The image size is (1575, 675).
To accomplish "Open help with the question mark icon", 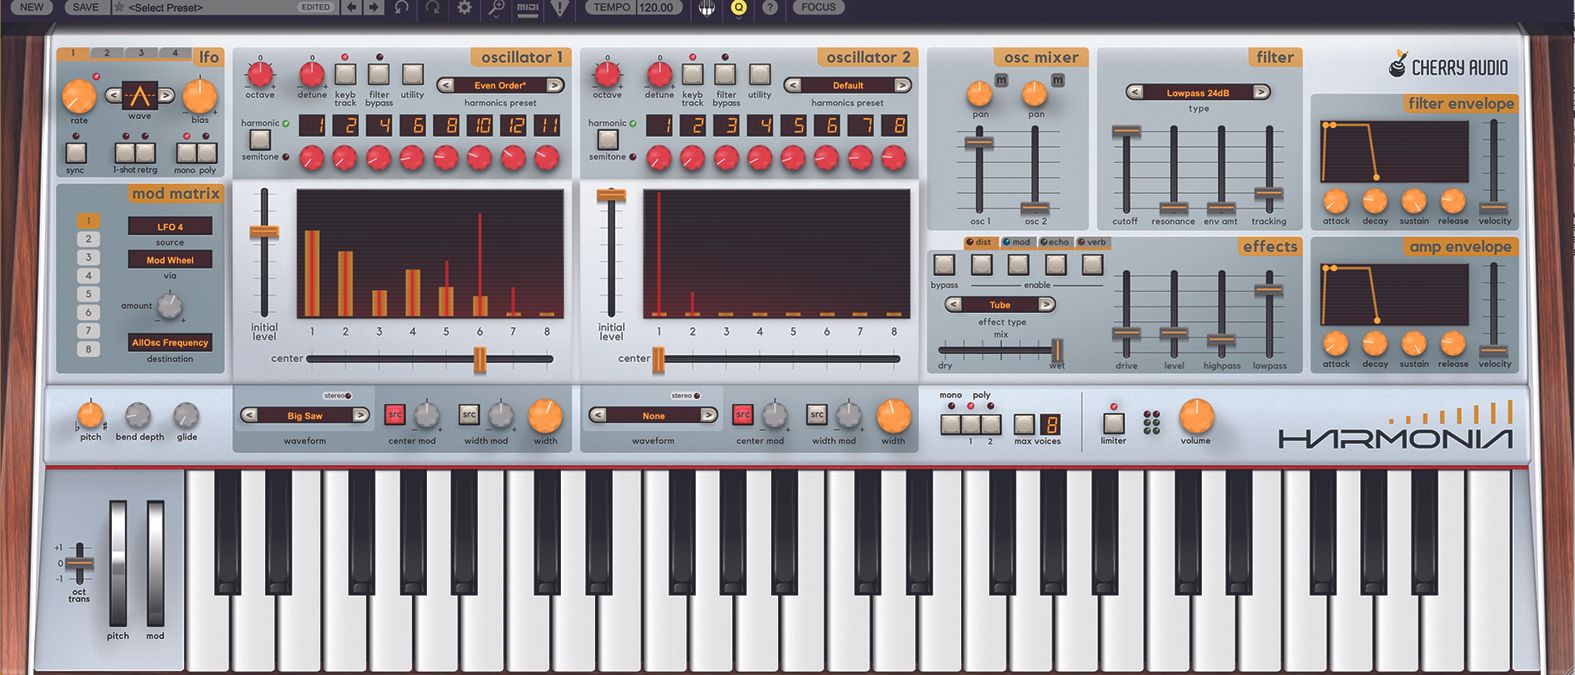I will point(770,7).
